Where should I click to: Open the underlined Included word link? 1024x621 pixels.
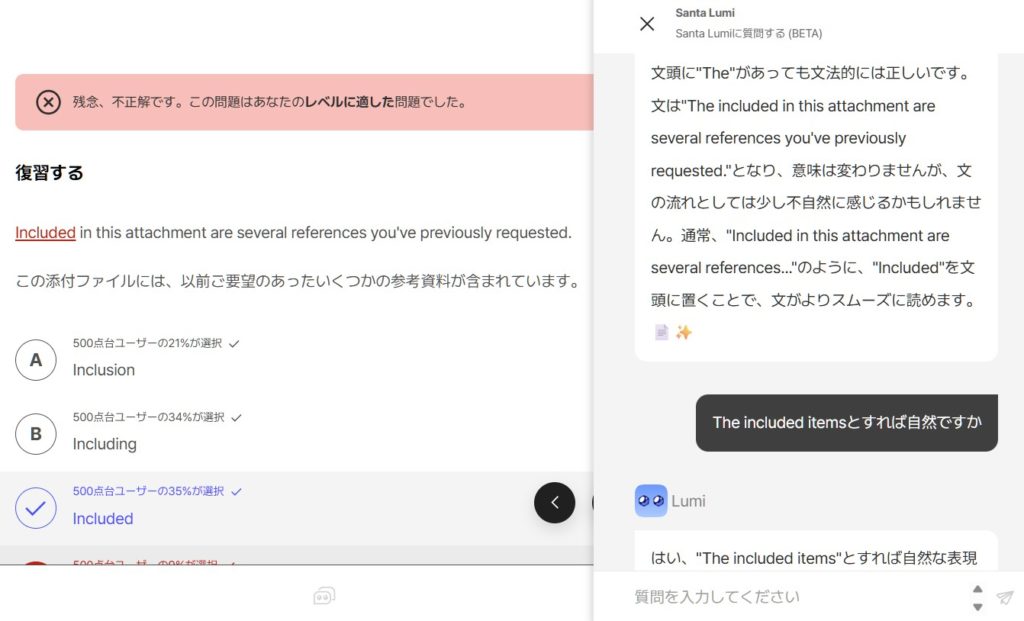coord(45,232)
